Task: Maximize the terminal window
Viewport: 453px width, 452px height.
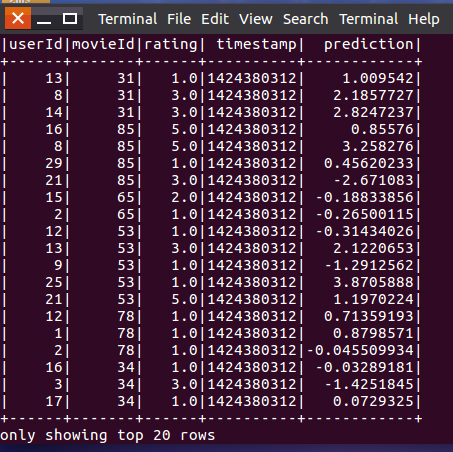Action: [70, 19]
